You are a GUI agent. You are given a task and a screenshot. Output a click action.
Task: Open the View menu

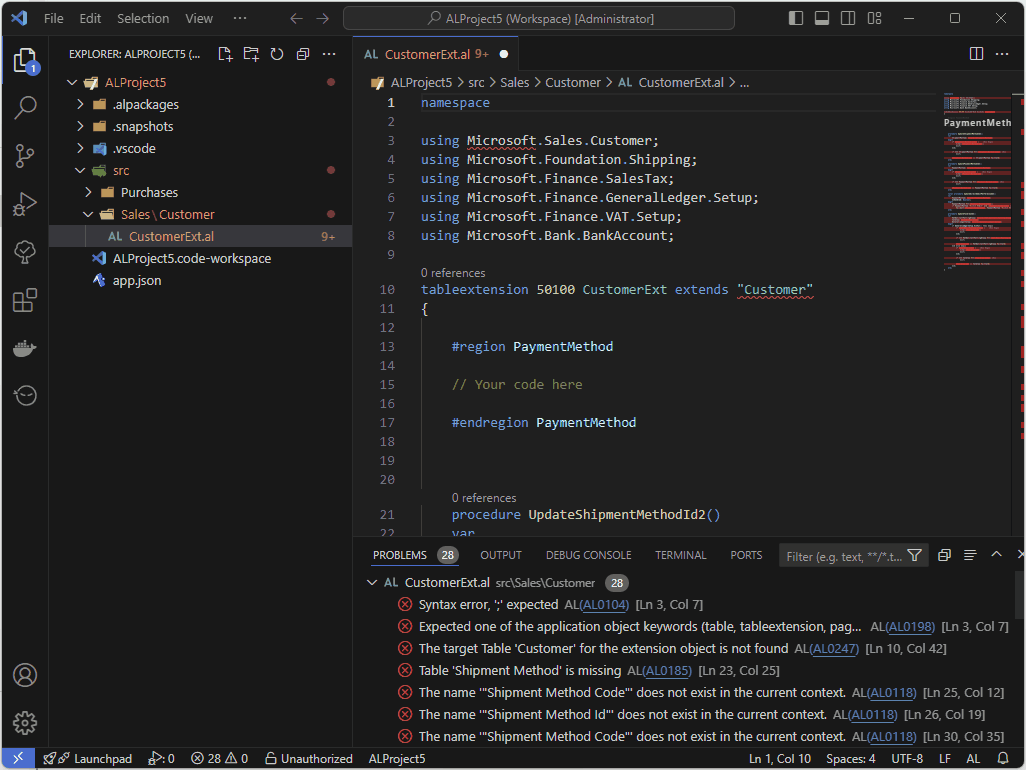click(x=199, y=18)
